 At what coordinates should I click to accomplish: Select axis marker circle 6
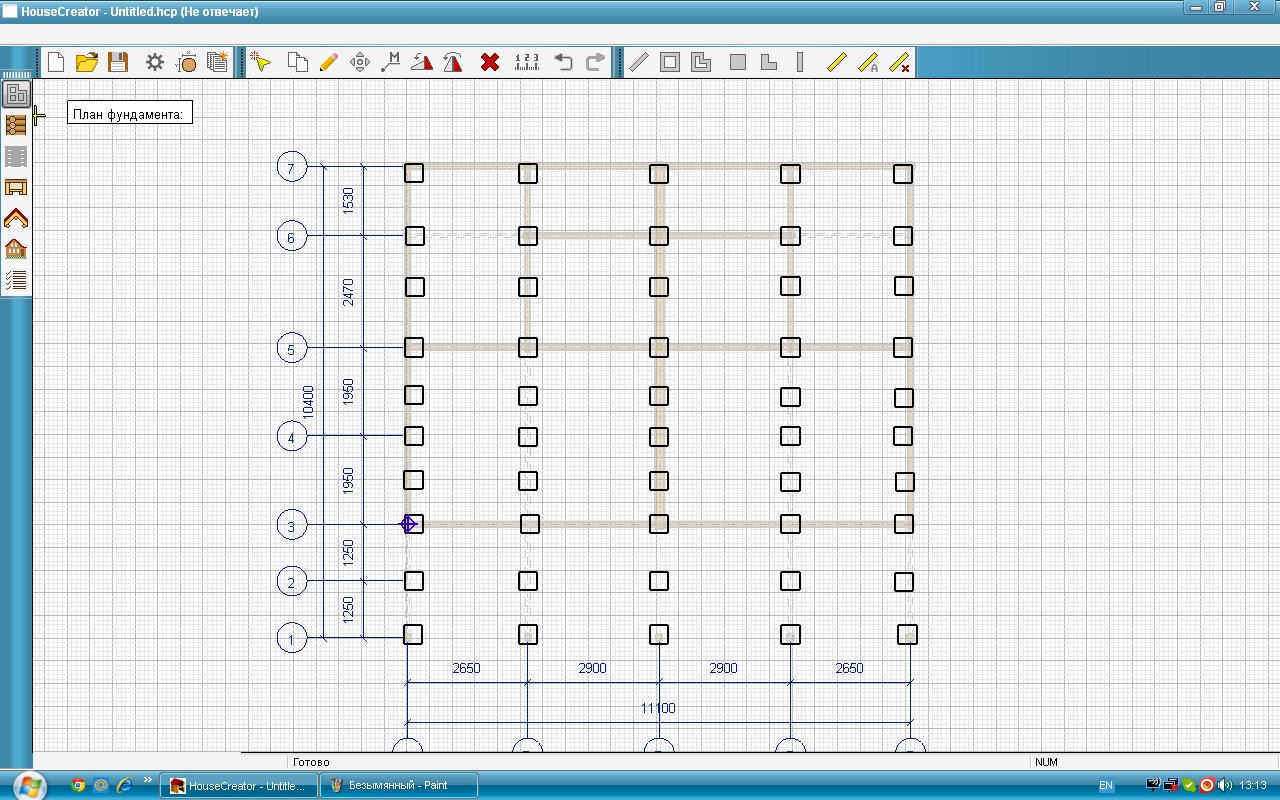[x=291, y=237]
